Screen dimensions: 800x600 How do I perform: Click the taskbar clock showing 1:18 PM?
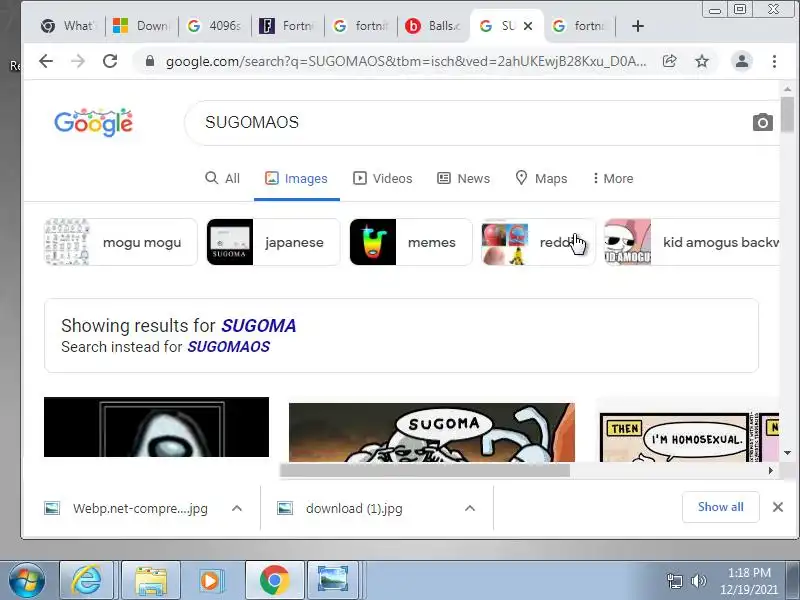tap(749, 581)
